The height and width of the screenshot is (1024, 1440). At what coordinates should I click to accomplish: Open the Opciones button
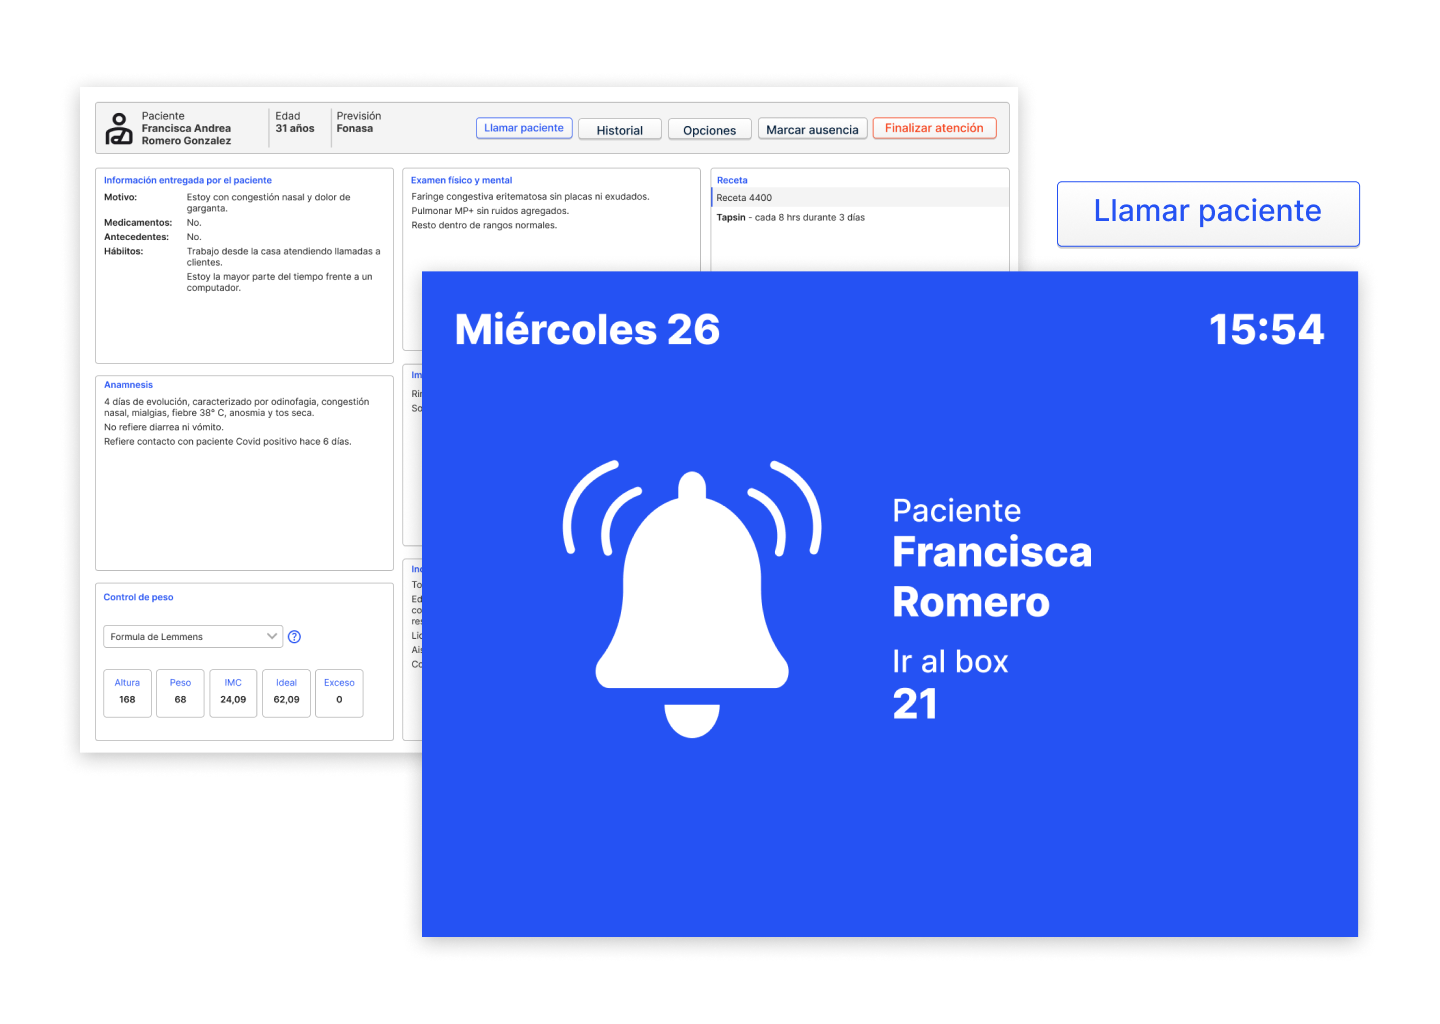point(710,130)
